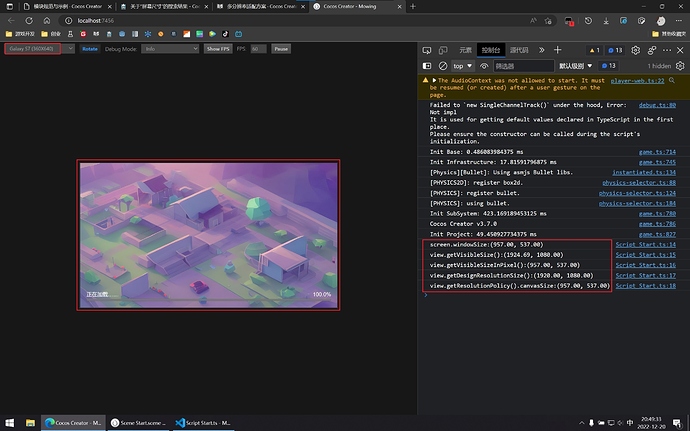The image size is (690, 431).
Task: Reload the localhost page
Action: pos(28,19)
